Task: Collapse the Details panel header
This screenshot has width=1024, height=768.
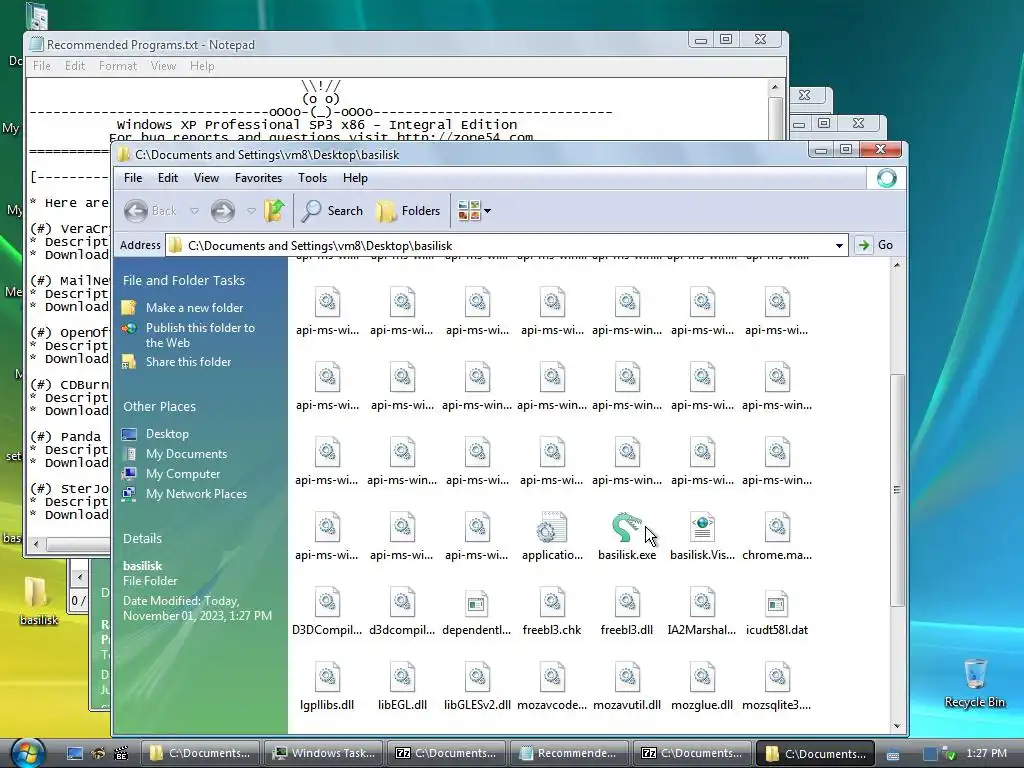Action: click(142, 538)
